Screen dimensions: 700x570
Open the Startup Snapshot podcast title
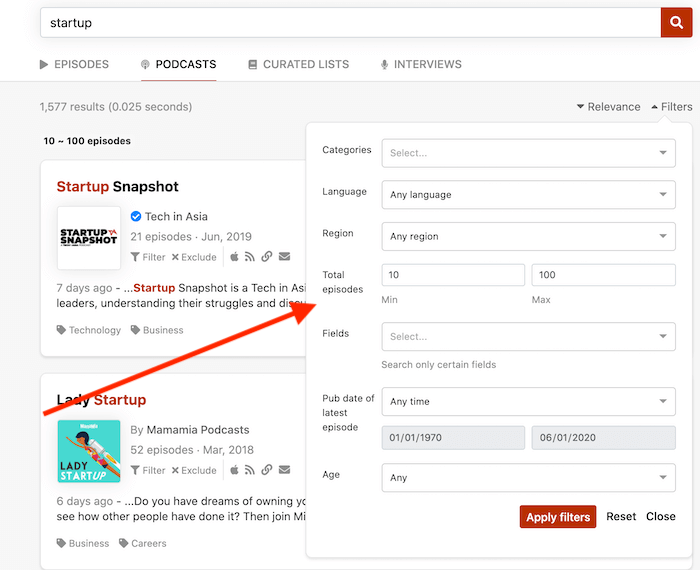[117, 186]
